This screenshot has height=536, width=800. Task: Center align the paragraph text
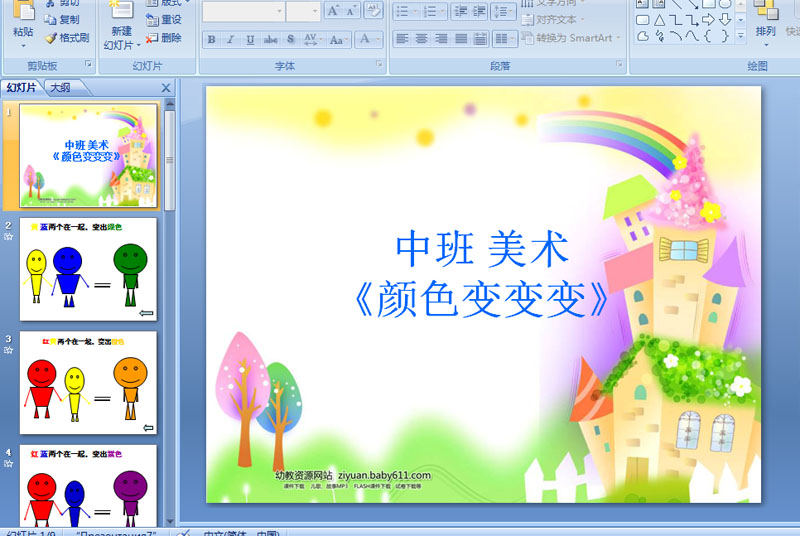[421, 39]
